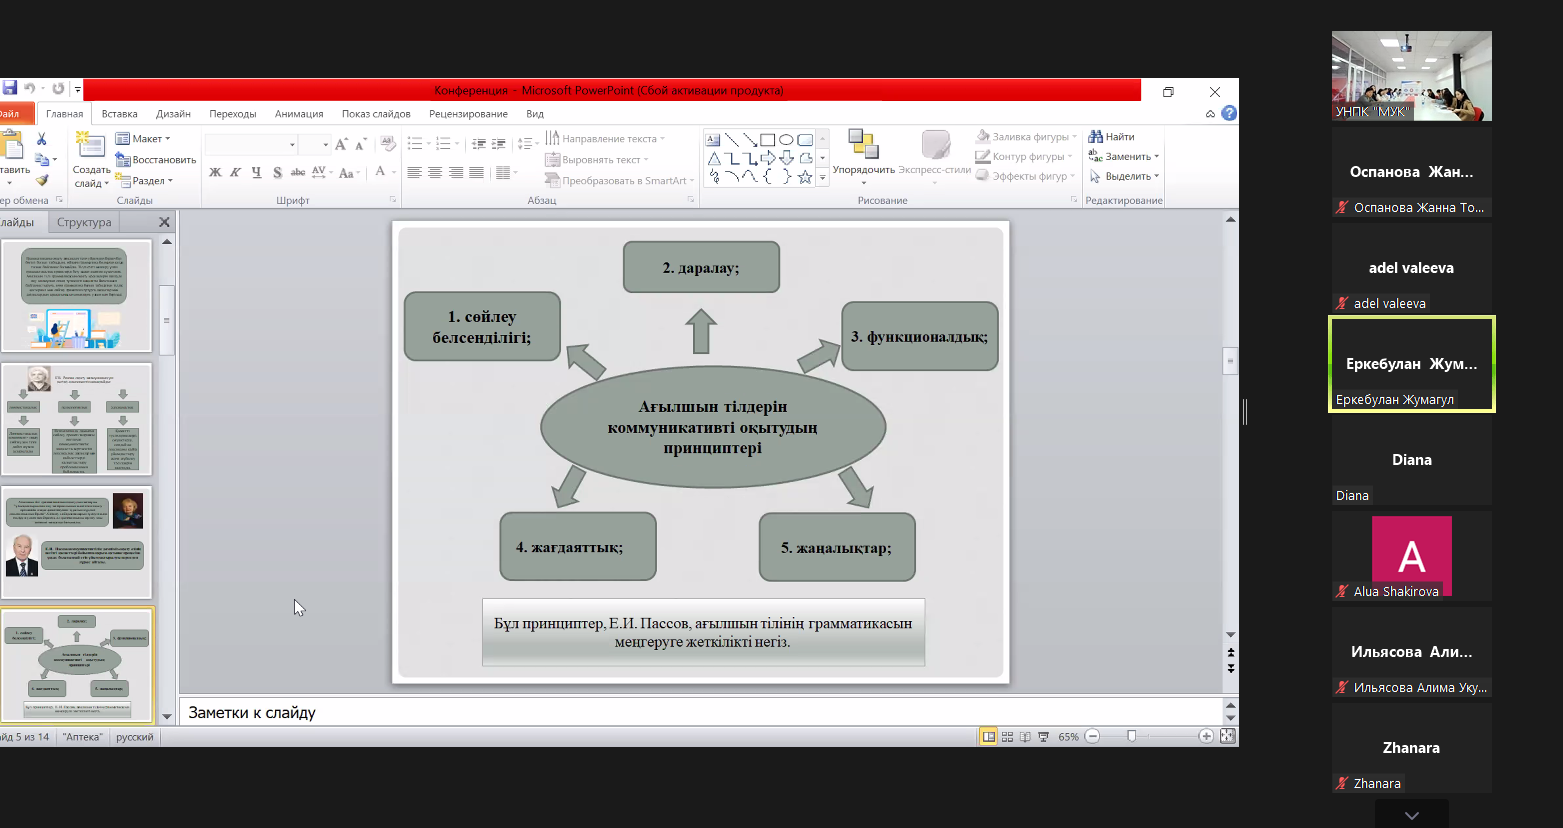Toggle italic К formatting

(236, 173)
